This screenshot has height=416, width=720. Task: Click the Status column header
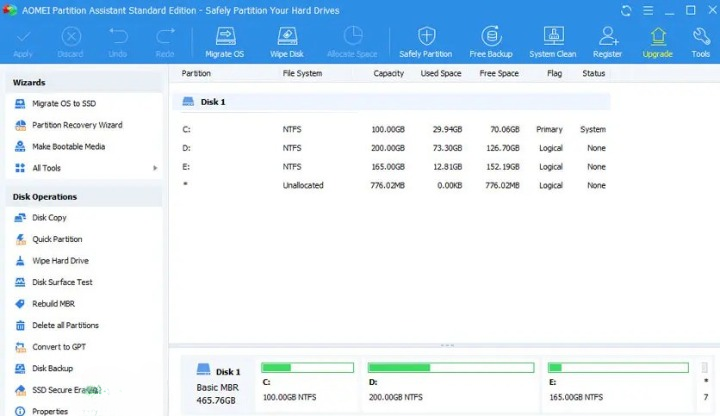(x=594, y=73)
